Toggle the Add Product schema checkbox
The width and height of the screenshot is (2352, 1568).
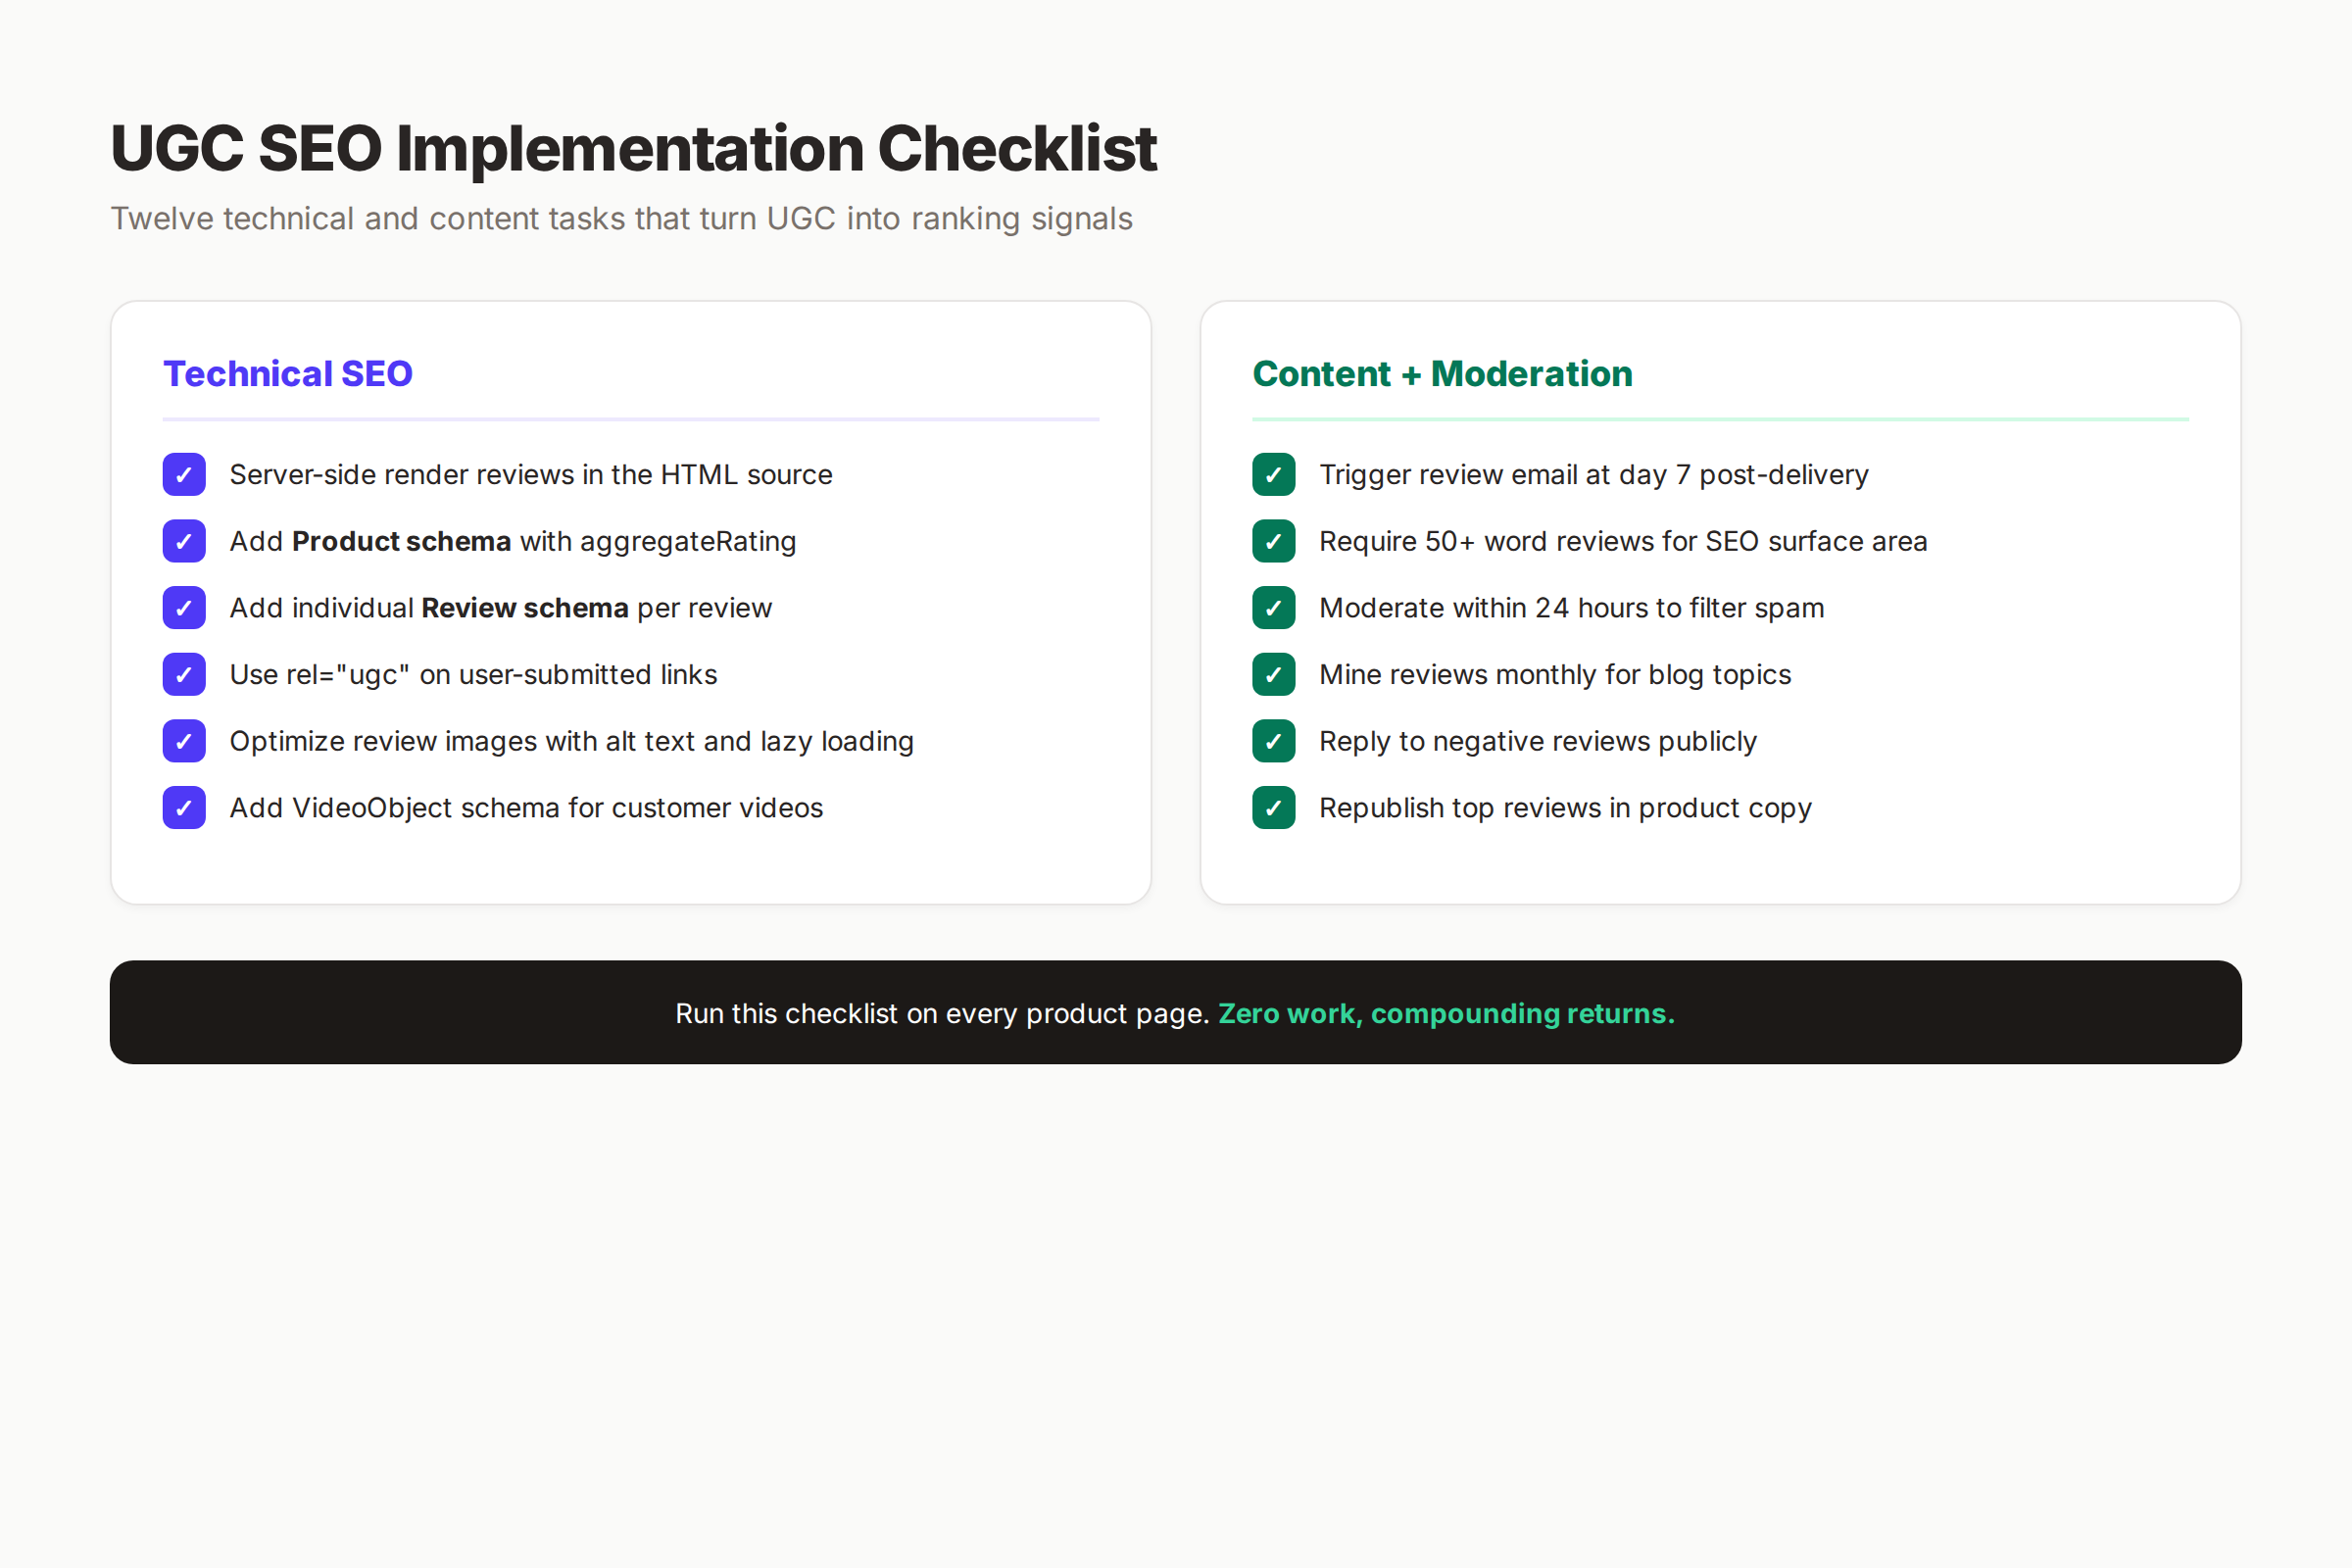[184, 541]
